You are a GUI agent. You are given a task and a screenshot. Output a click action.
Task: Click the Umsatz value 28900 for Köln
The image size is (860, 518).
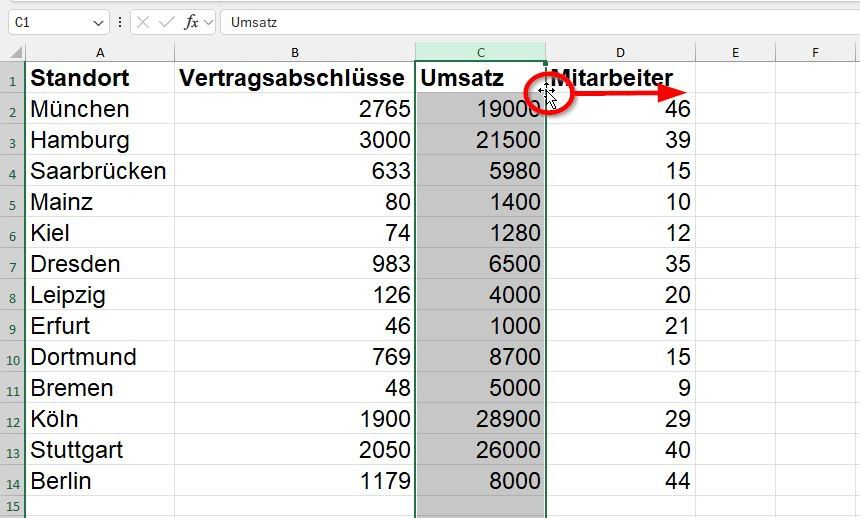pyautogui.click(x=481, y=419)
